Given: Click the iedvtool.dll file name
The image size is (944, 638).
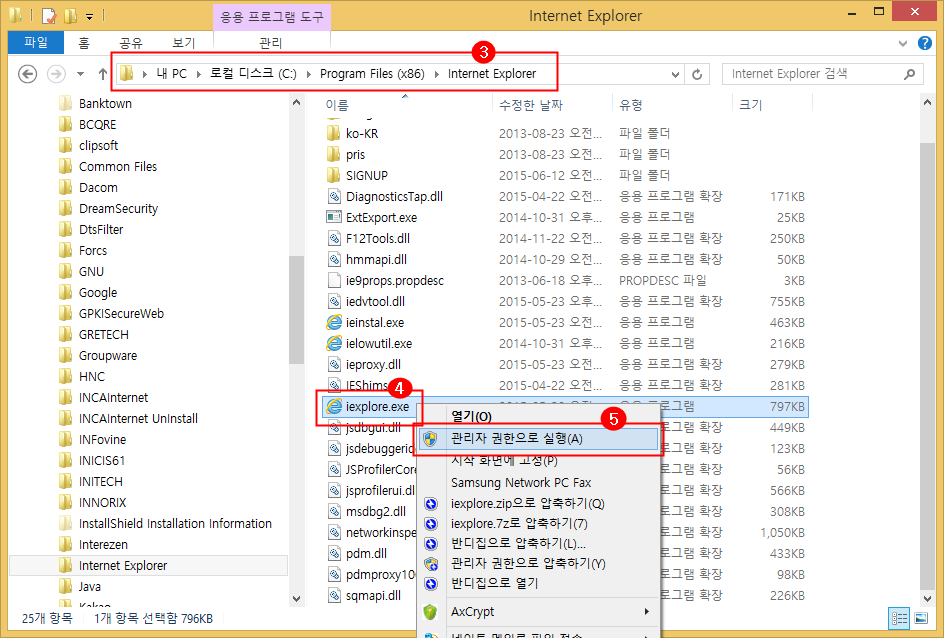Looking at the screenshot, I should pyautogui.click(x=375, y=302).
